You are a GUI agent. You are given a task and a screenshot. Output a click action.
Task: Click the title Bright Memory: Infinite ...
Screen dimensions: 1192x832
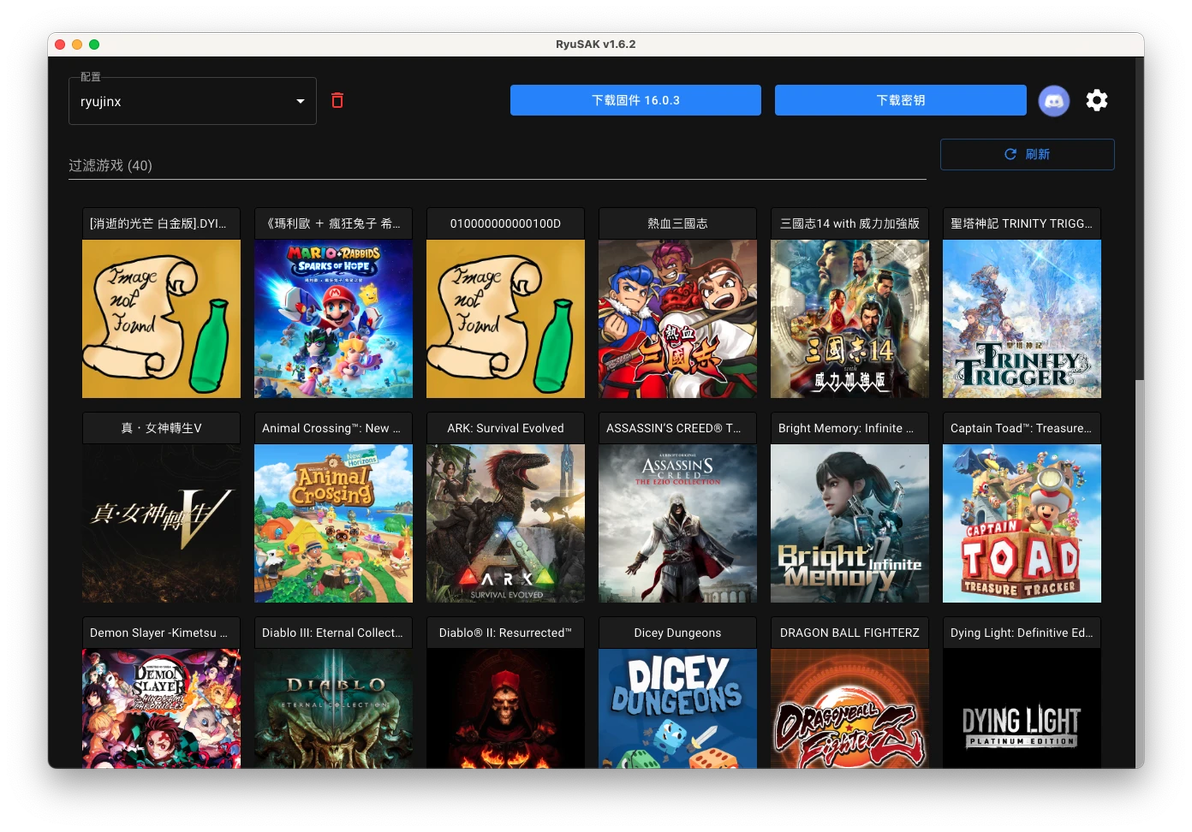(846, 428)
